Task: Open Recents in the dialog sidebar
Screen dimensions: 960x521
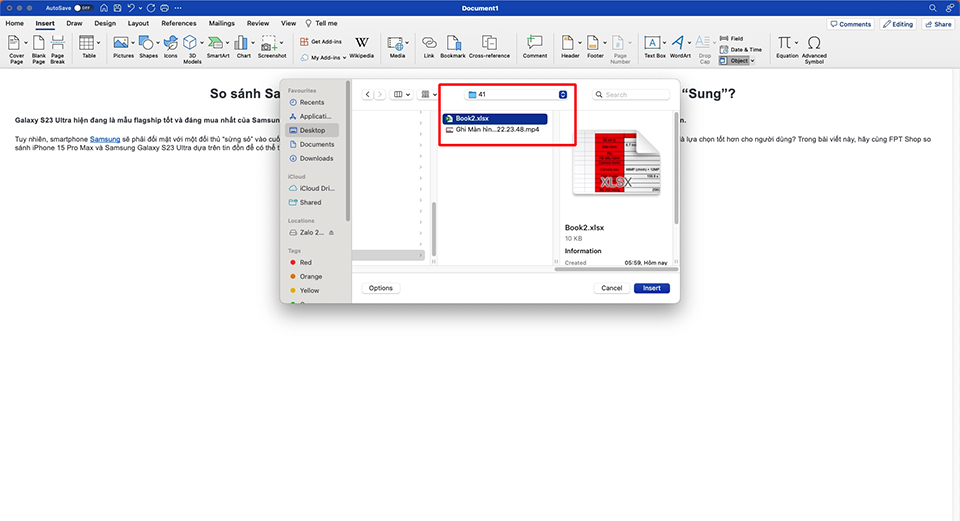Action: click(312, 102)
